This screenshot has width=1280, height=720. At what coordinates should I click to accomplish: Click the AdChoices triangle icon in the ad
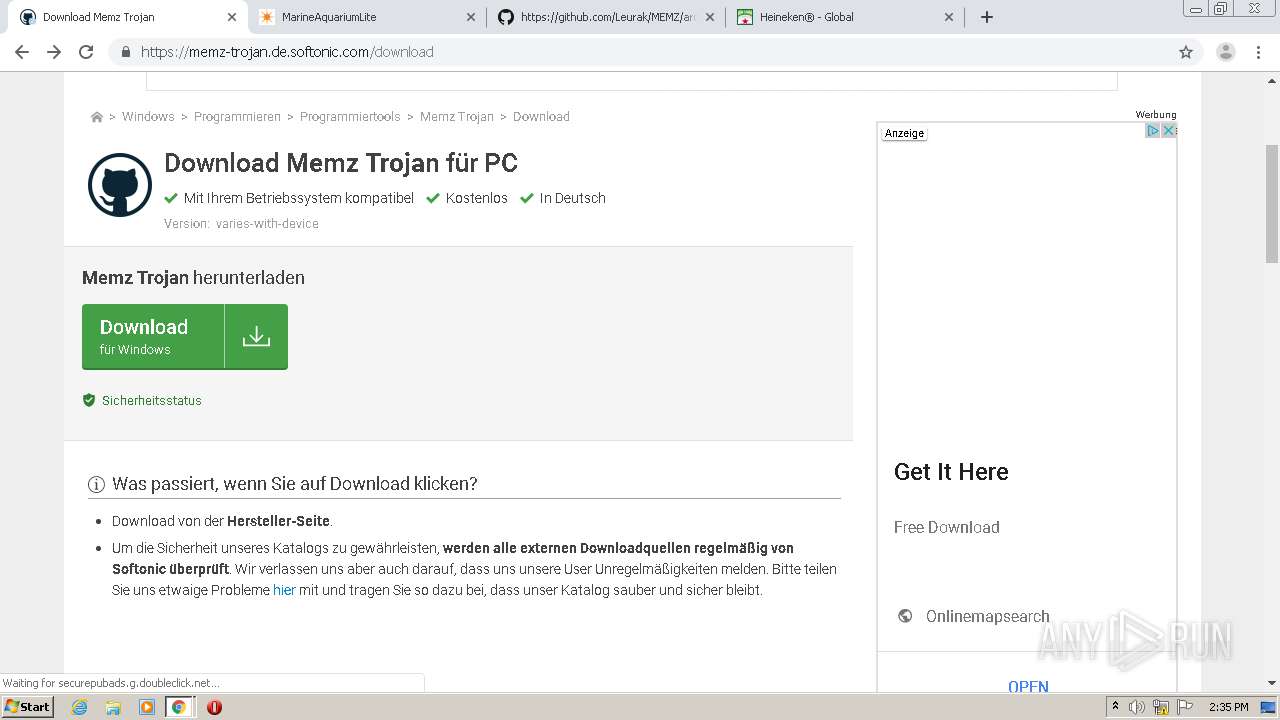tap(1152, 131)
